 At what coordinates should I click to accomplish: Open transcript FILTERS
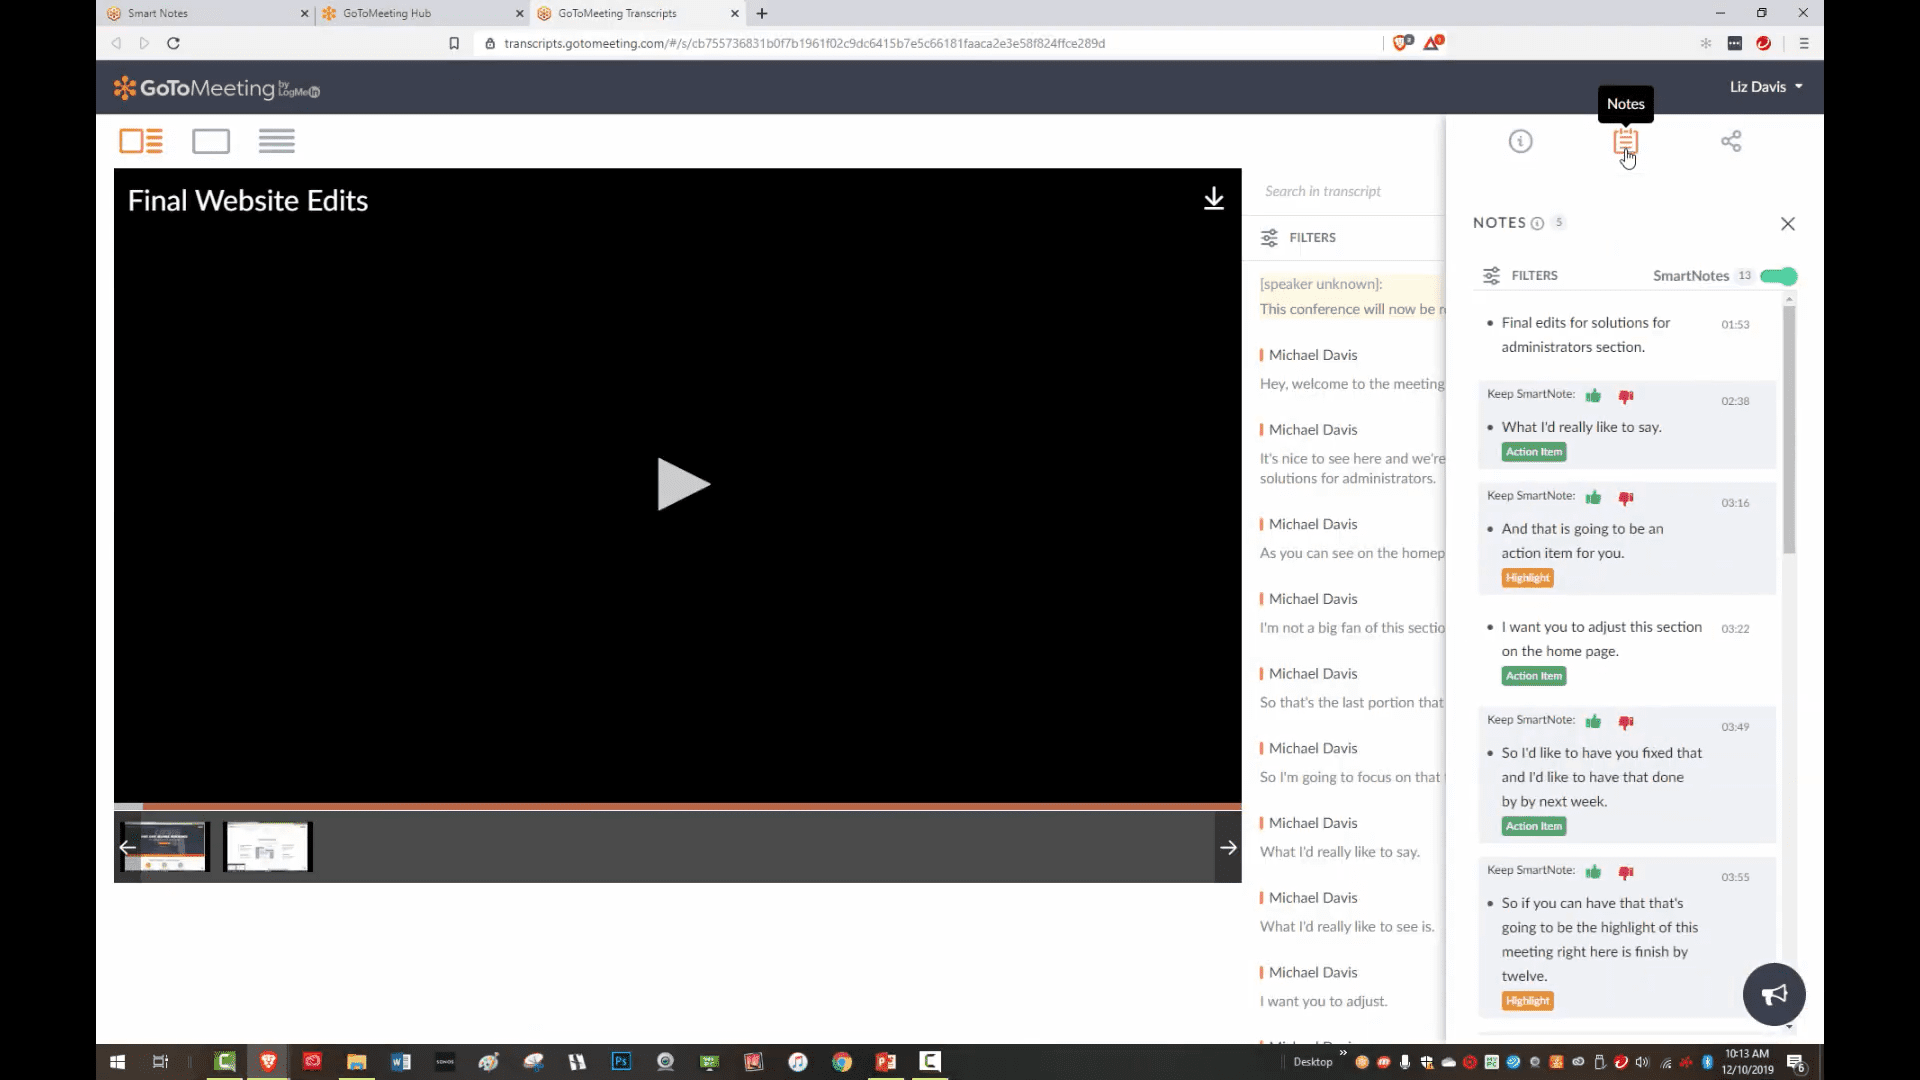pyautogui.click(x=1298, y=237)
